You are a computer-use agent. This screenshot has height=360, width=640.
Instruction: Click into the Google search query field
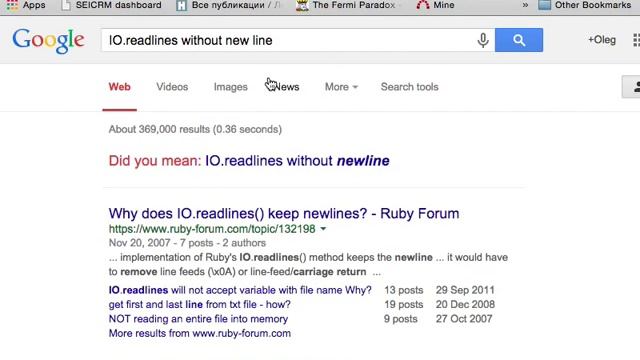(286, 40)
